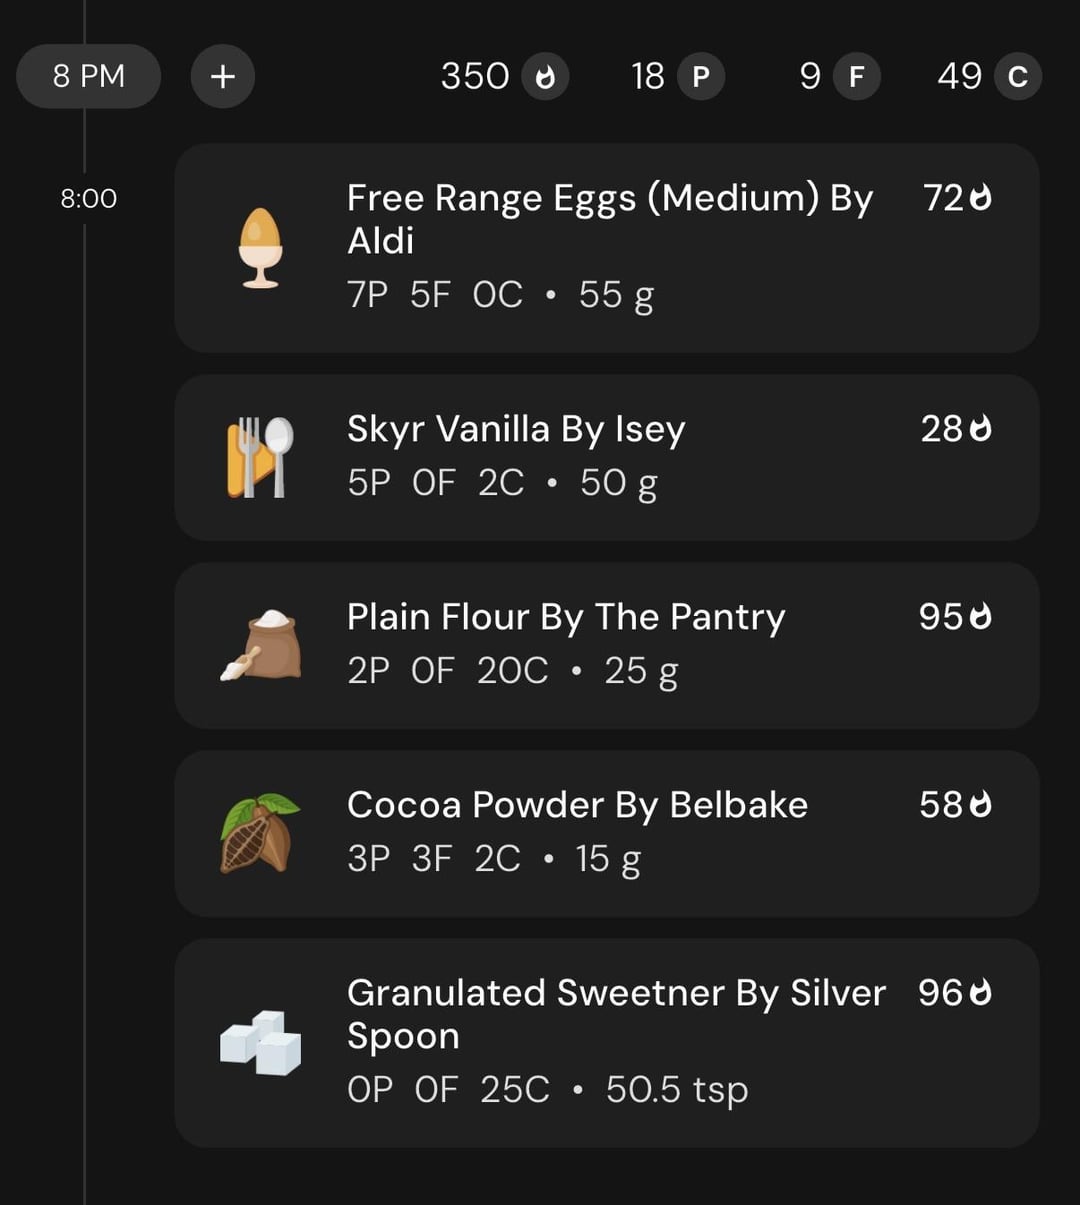
Task: Select the flour sack icon
Action: click(261, 645)
